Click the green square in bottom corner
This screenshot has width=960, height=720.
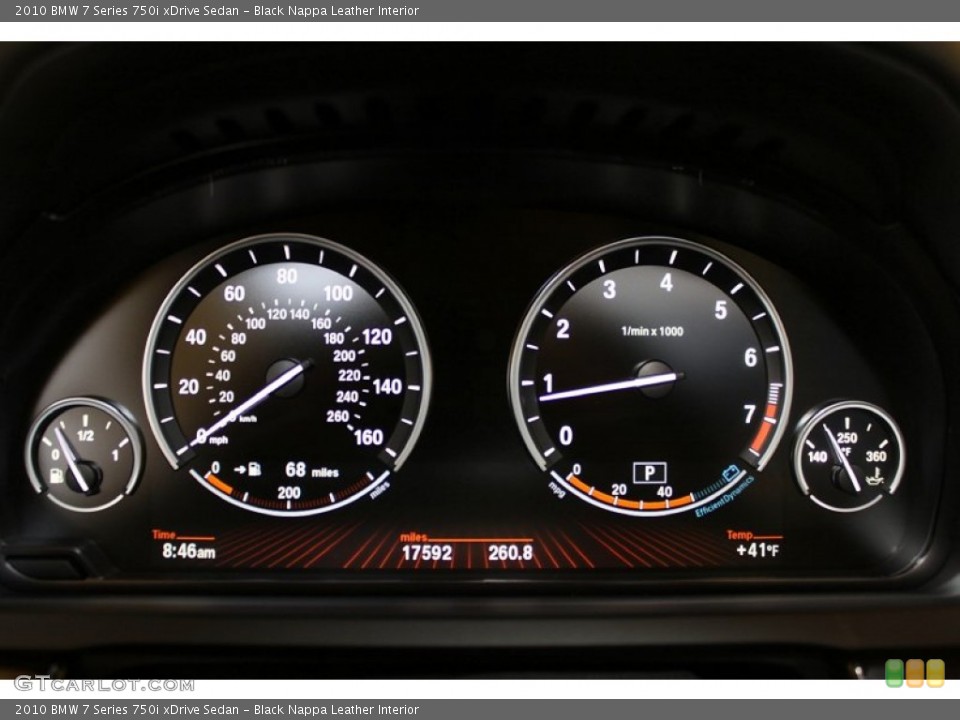(x=894, y=673)
